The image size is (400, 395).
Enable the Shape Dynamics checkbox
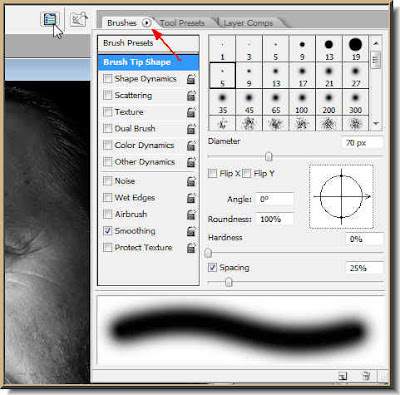click(x=108, y=79)
